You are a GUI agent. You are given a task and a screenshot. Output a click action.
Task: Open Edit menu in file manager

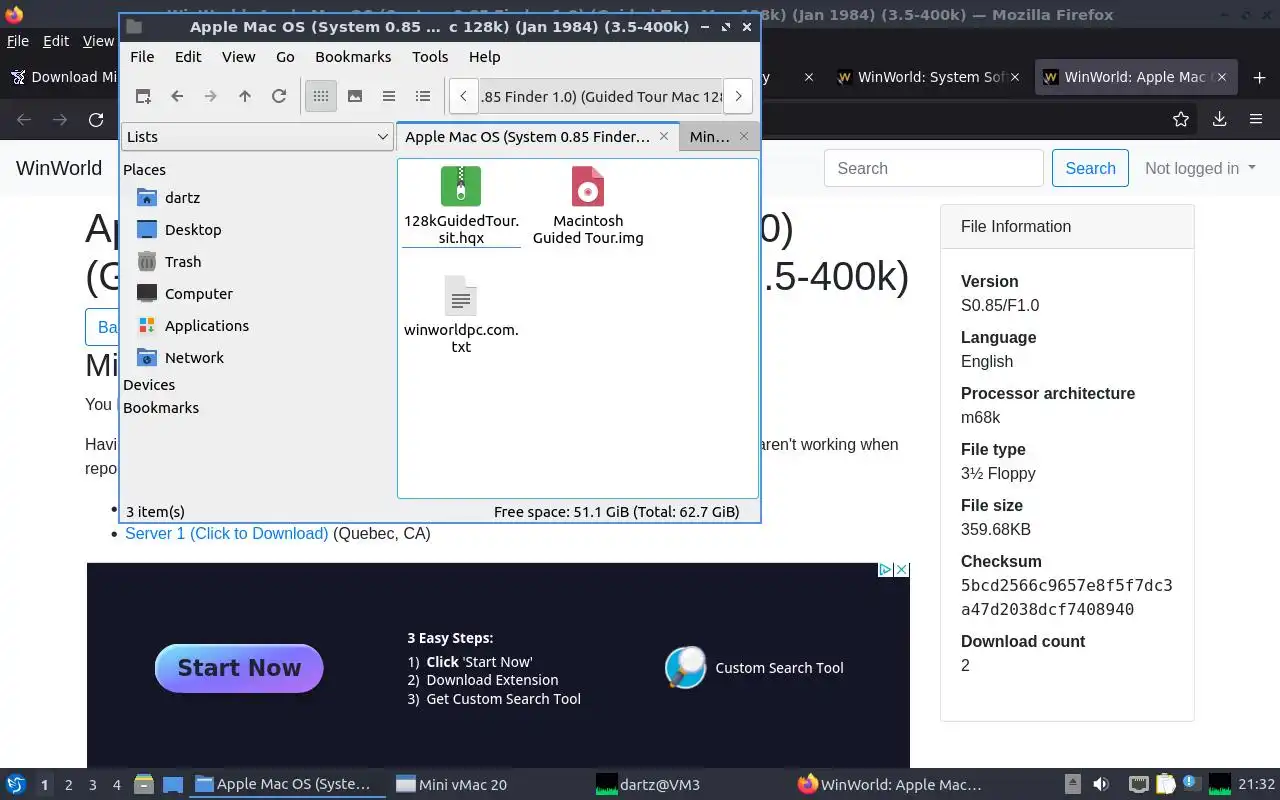click(x=188, y=57)
